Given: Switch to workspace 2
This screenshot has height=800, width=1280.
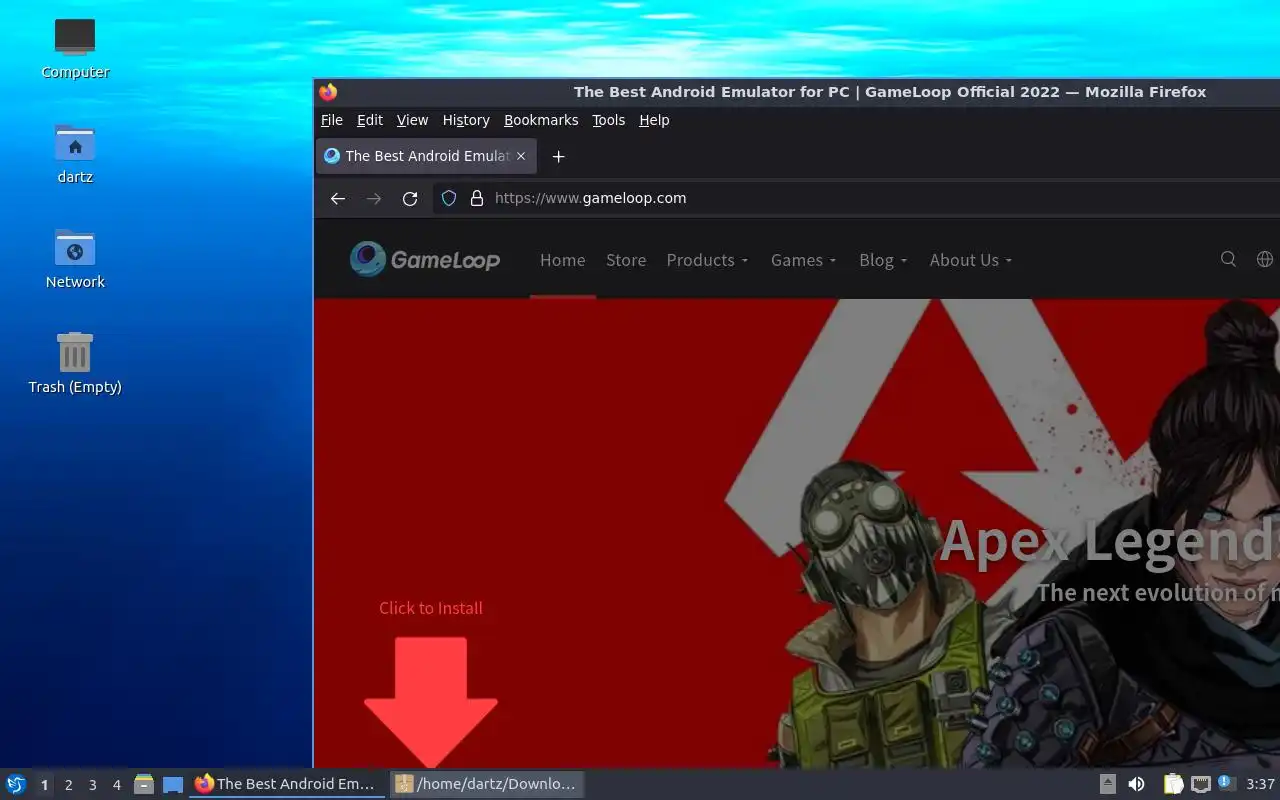Looking at the screenshot, I should [x=68, y=785].
